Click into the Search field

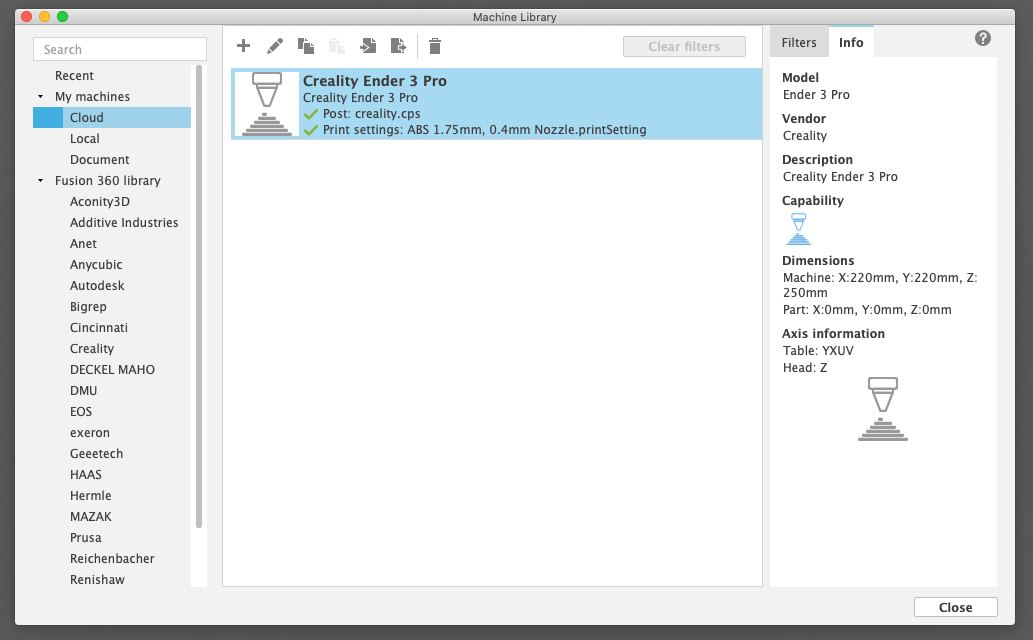(x=120, y=49)
